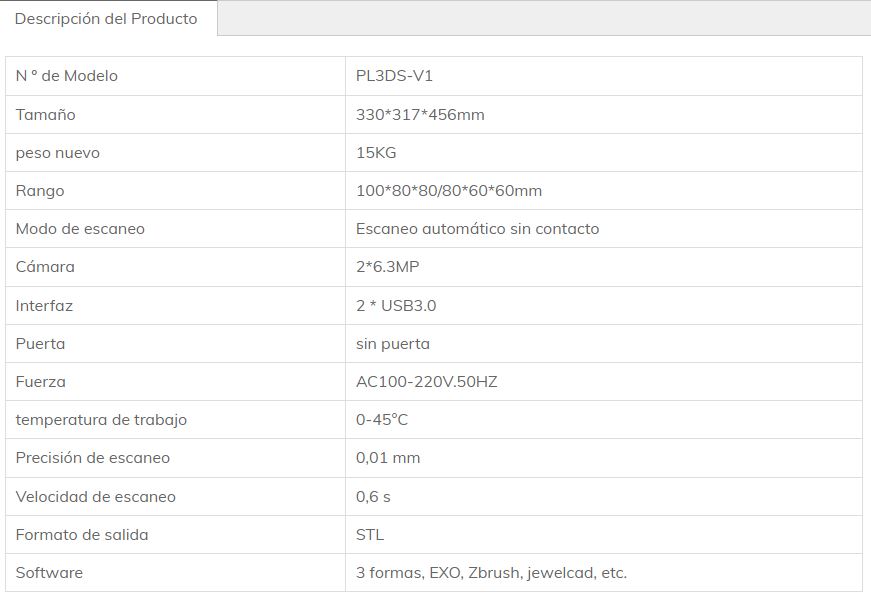Click the PL3DS-V1 model number cell
871x603 pixels.
(x=394, y=76)
